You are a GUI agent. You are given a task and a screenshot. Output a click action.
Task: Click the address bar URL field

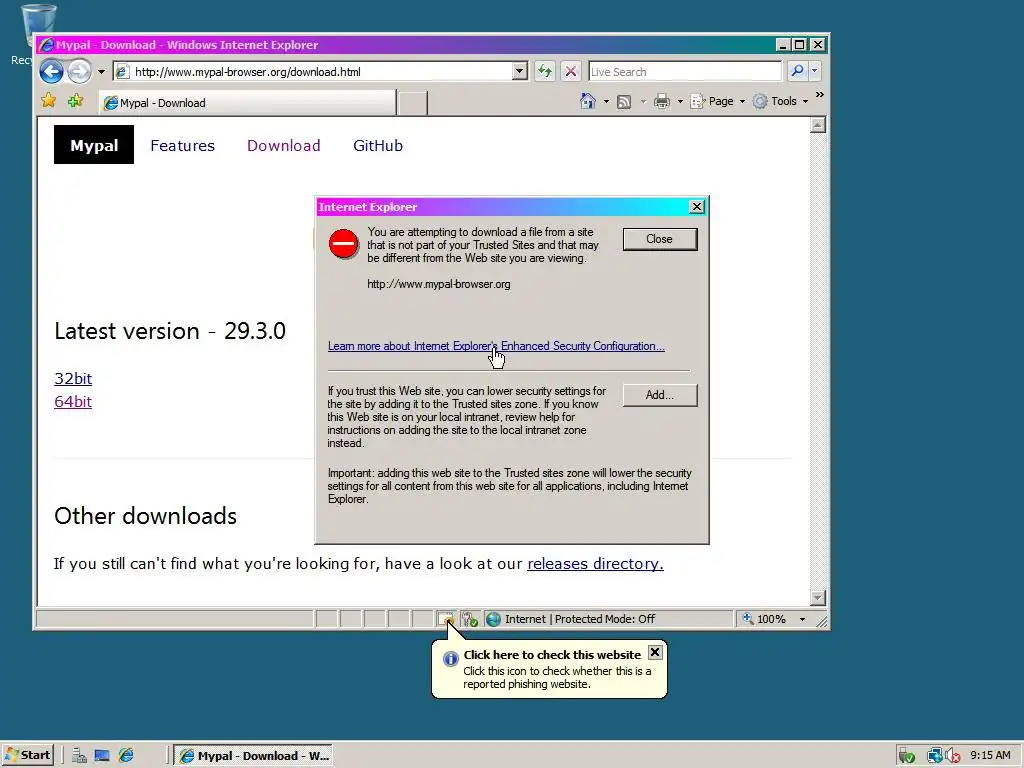pyautogui.click(x=312, y=72)
